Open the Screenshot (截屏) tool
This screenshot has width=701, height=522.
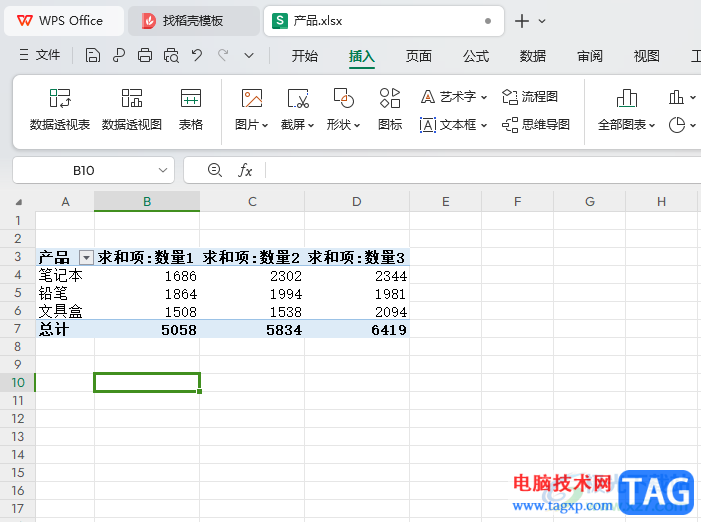click(x=298, y=110)
